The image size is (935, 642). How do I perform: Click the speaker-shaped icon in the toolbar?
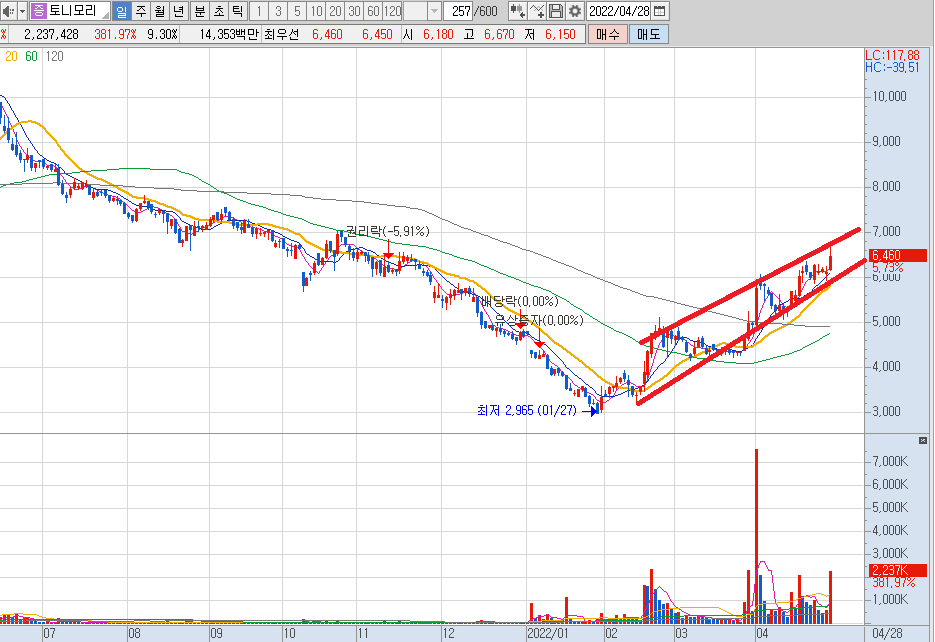point(8,11)
